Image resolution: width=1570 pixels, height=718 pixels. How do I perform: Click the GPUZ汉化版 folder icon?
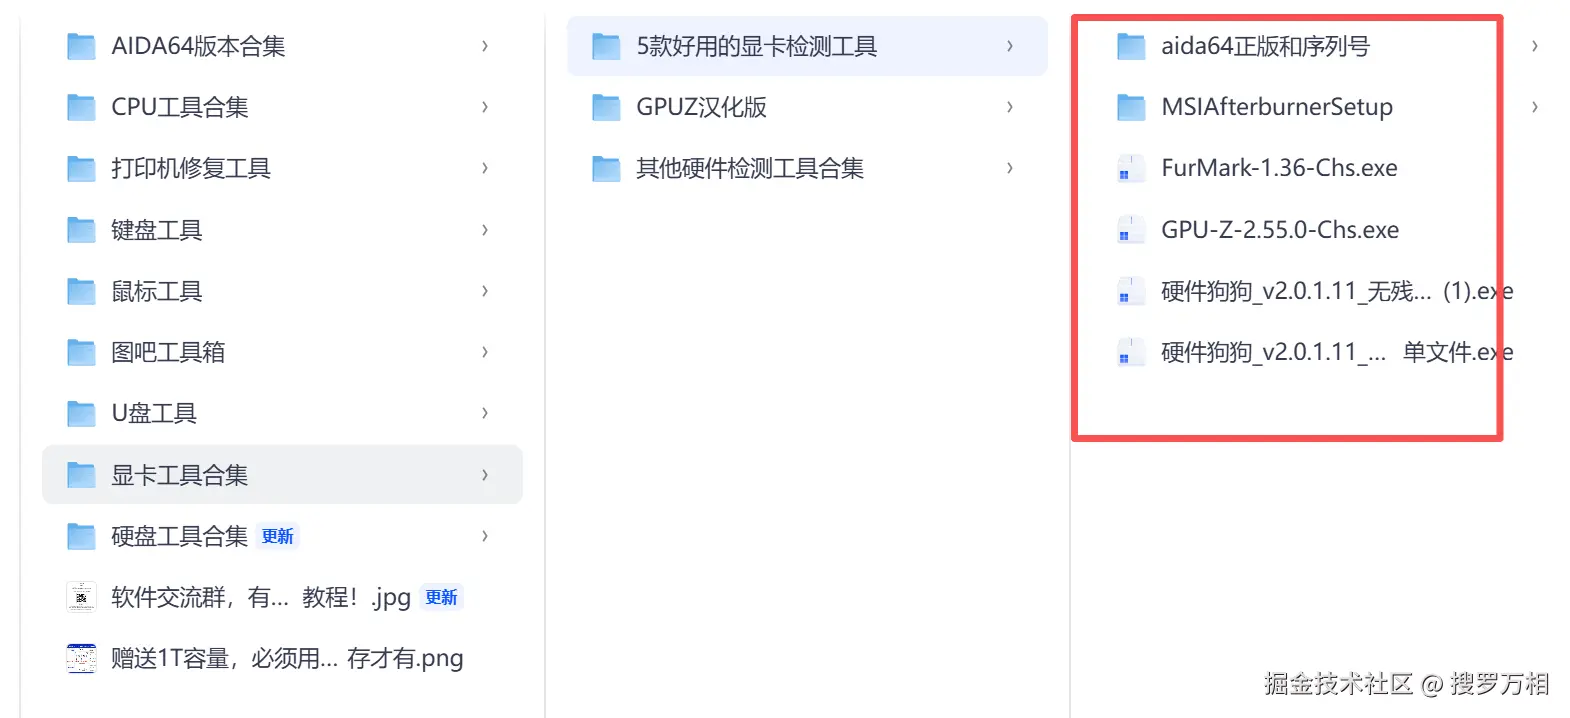tap(606, 107)
